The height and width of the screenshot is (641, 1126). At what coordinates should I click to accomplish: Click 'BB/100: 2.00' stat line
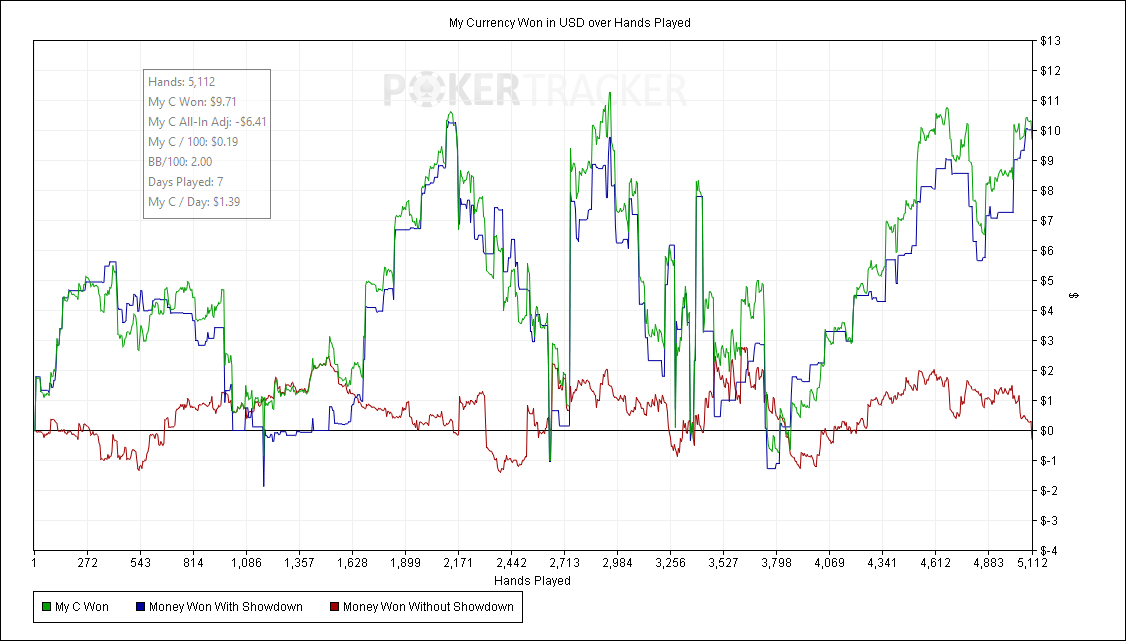click(180, 162)
